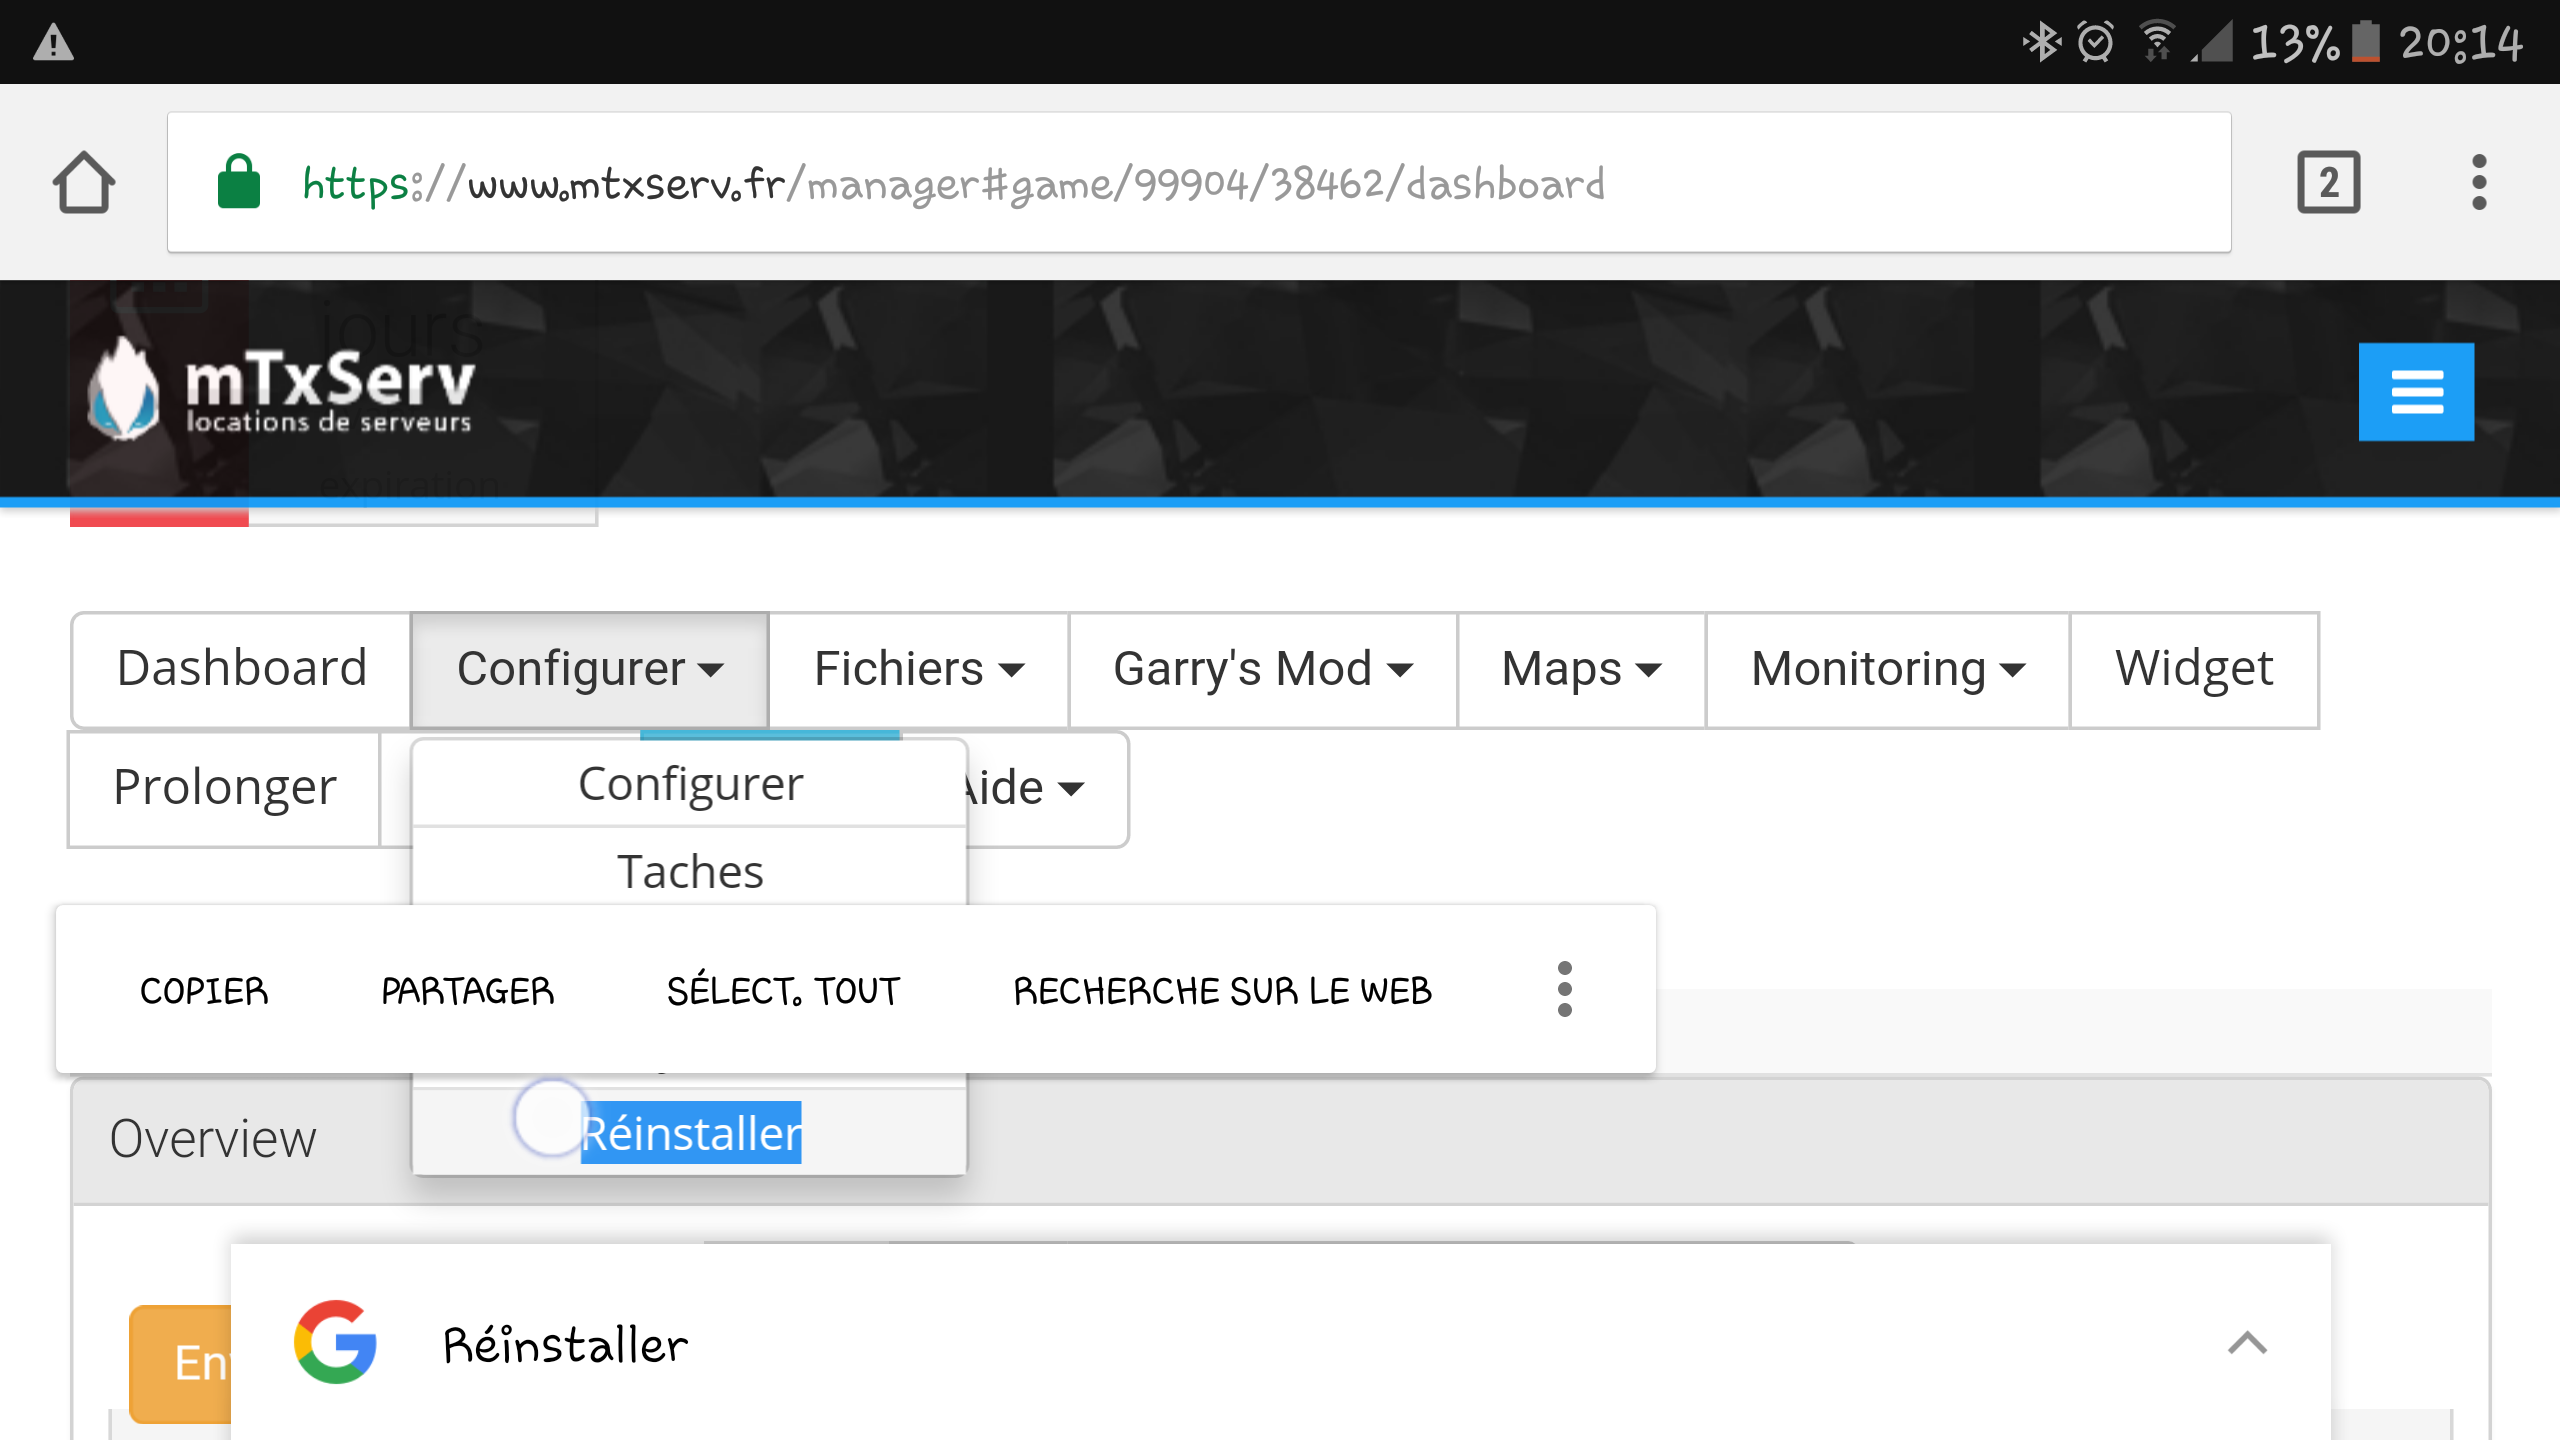Select Taches in the dropdown list
Image resolution: width=2560 pixels, height=1440 pixels.
point(690,870)
